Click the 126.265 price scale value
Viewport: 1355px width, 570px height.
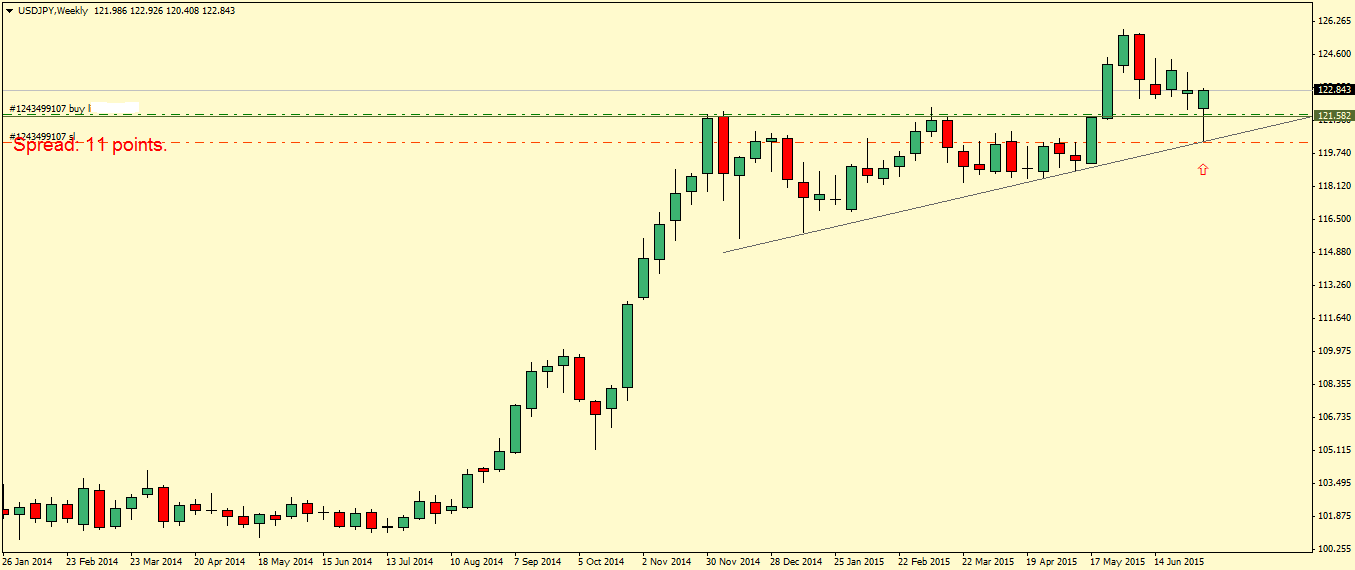point(1336,21)
